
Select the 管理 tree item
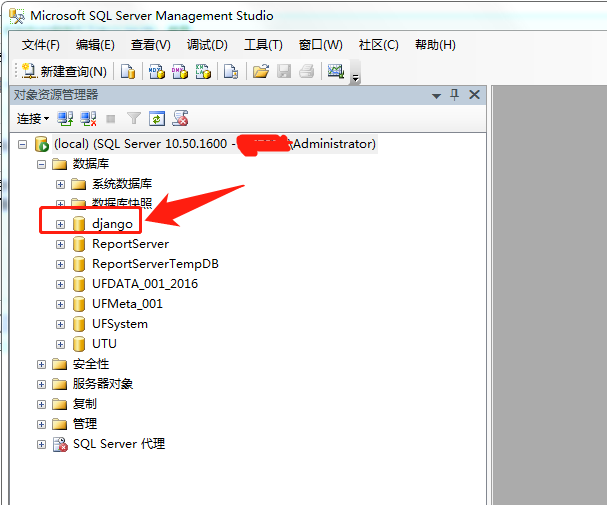click(85, 424)
